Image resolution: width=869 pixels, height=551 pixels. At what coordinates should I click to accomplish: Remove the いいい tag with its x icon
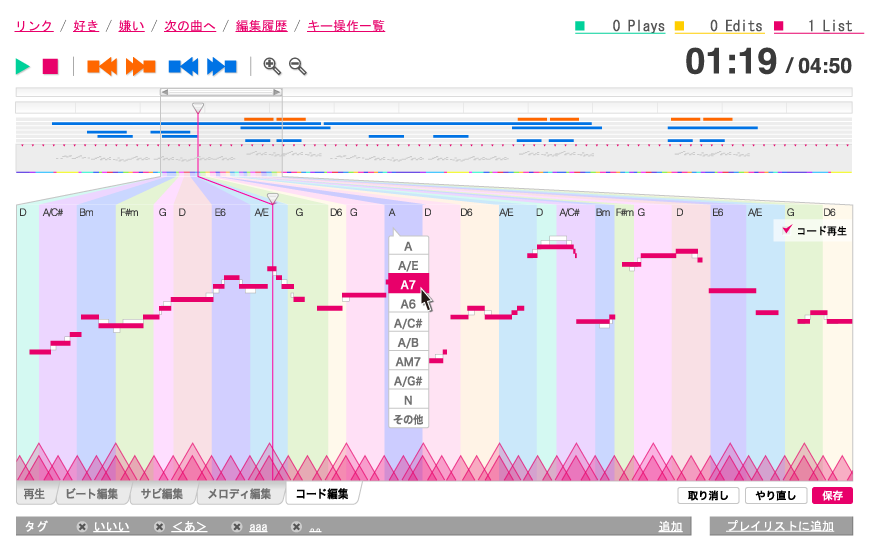(x=82, y=527)
